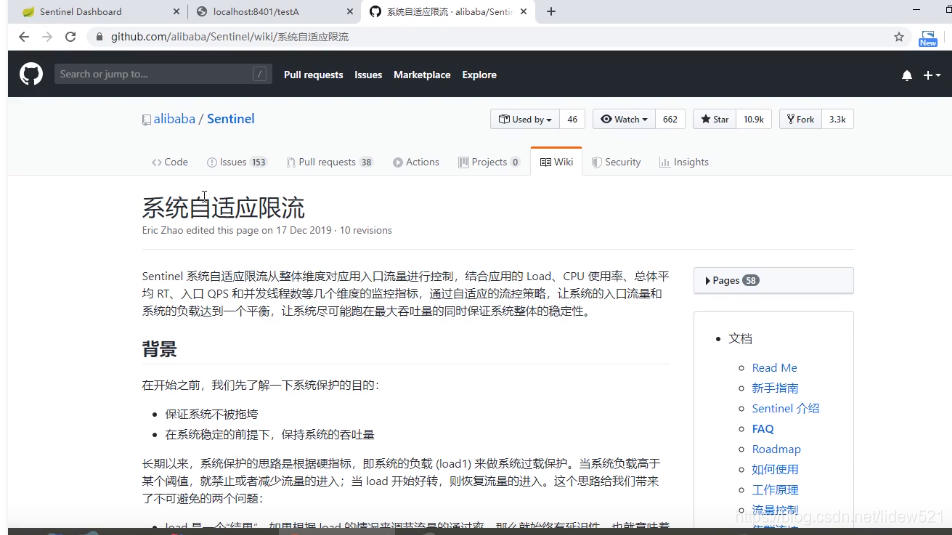The height and width of the screenshot is (535, 952).
Task: Click the stargazers count 10.9k
Action: pyautogui.click(x=753, y=120)
